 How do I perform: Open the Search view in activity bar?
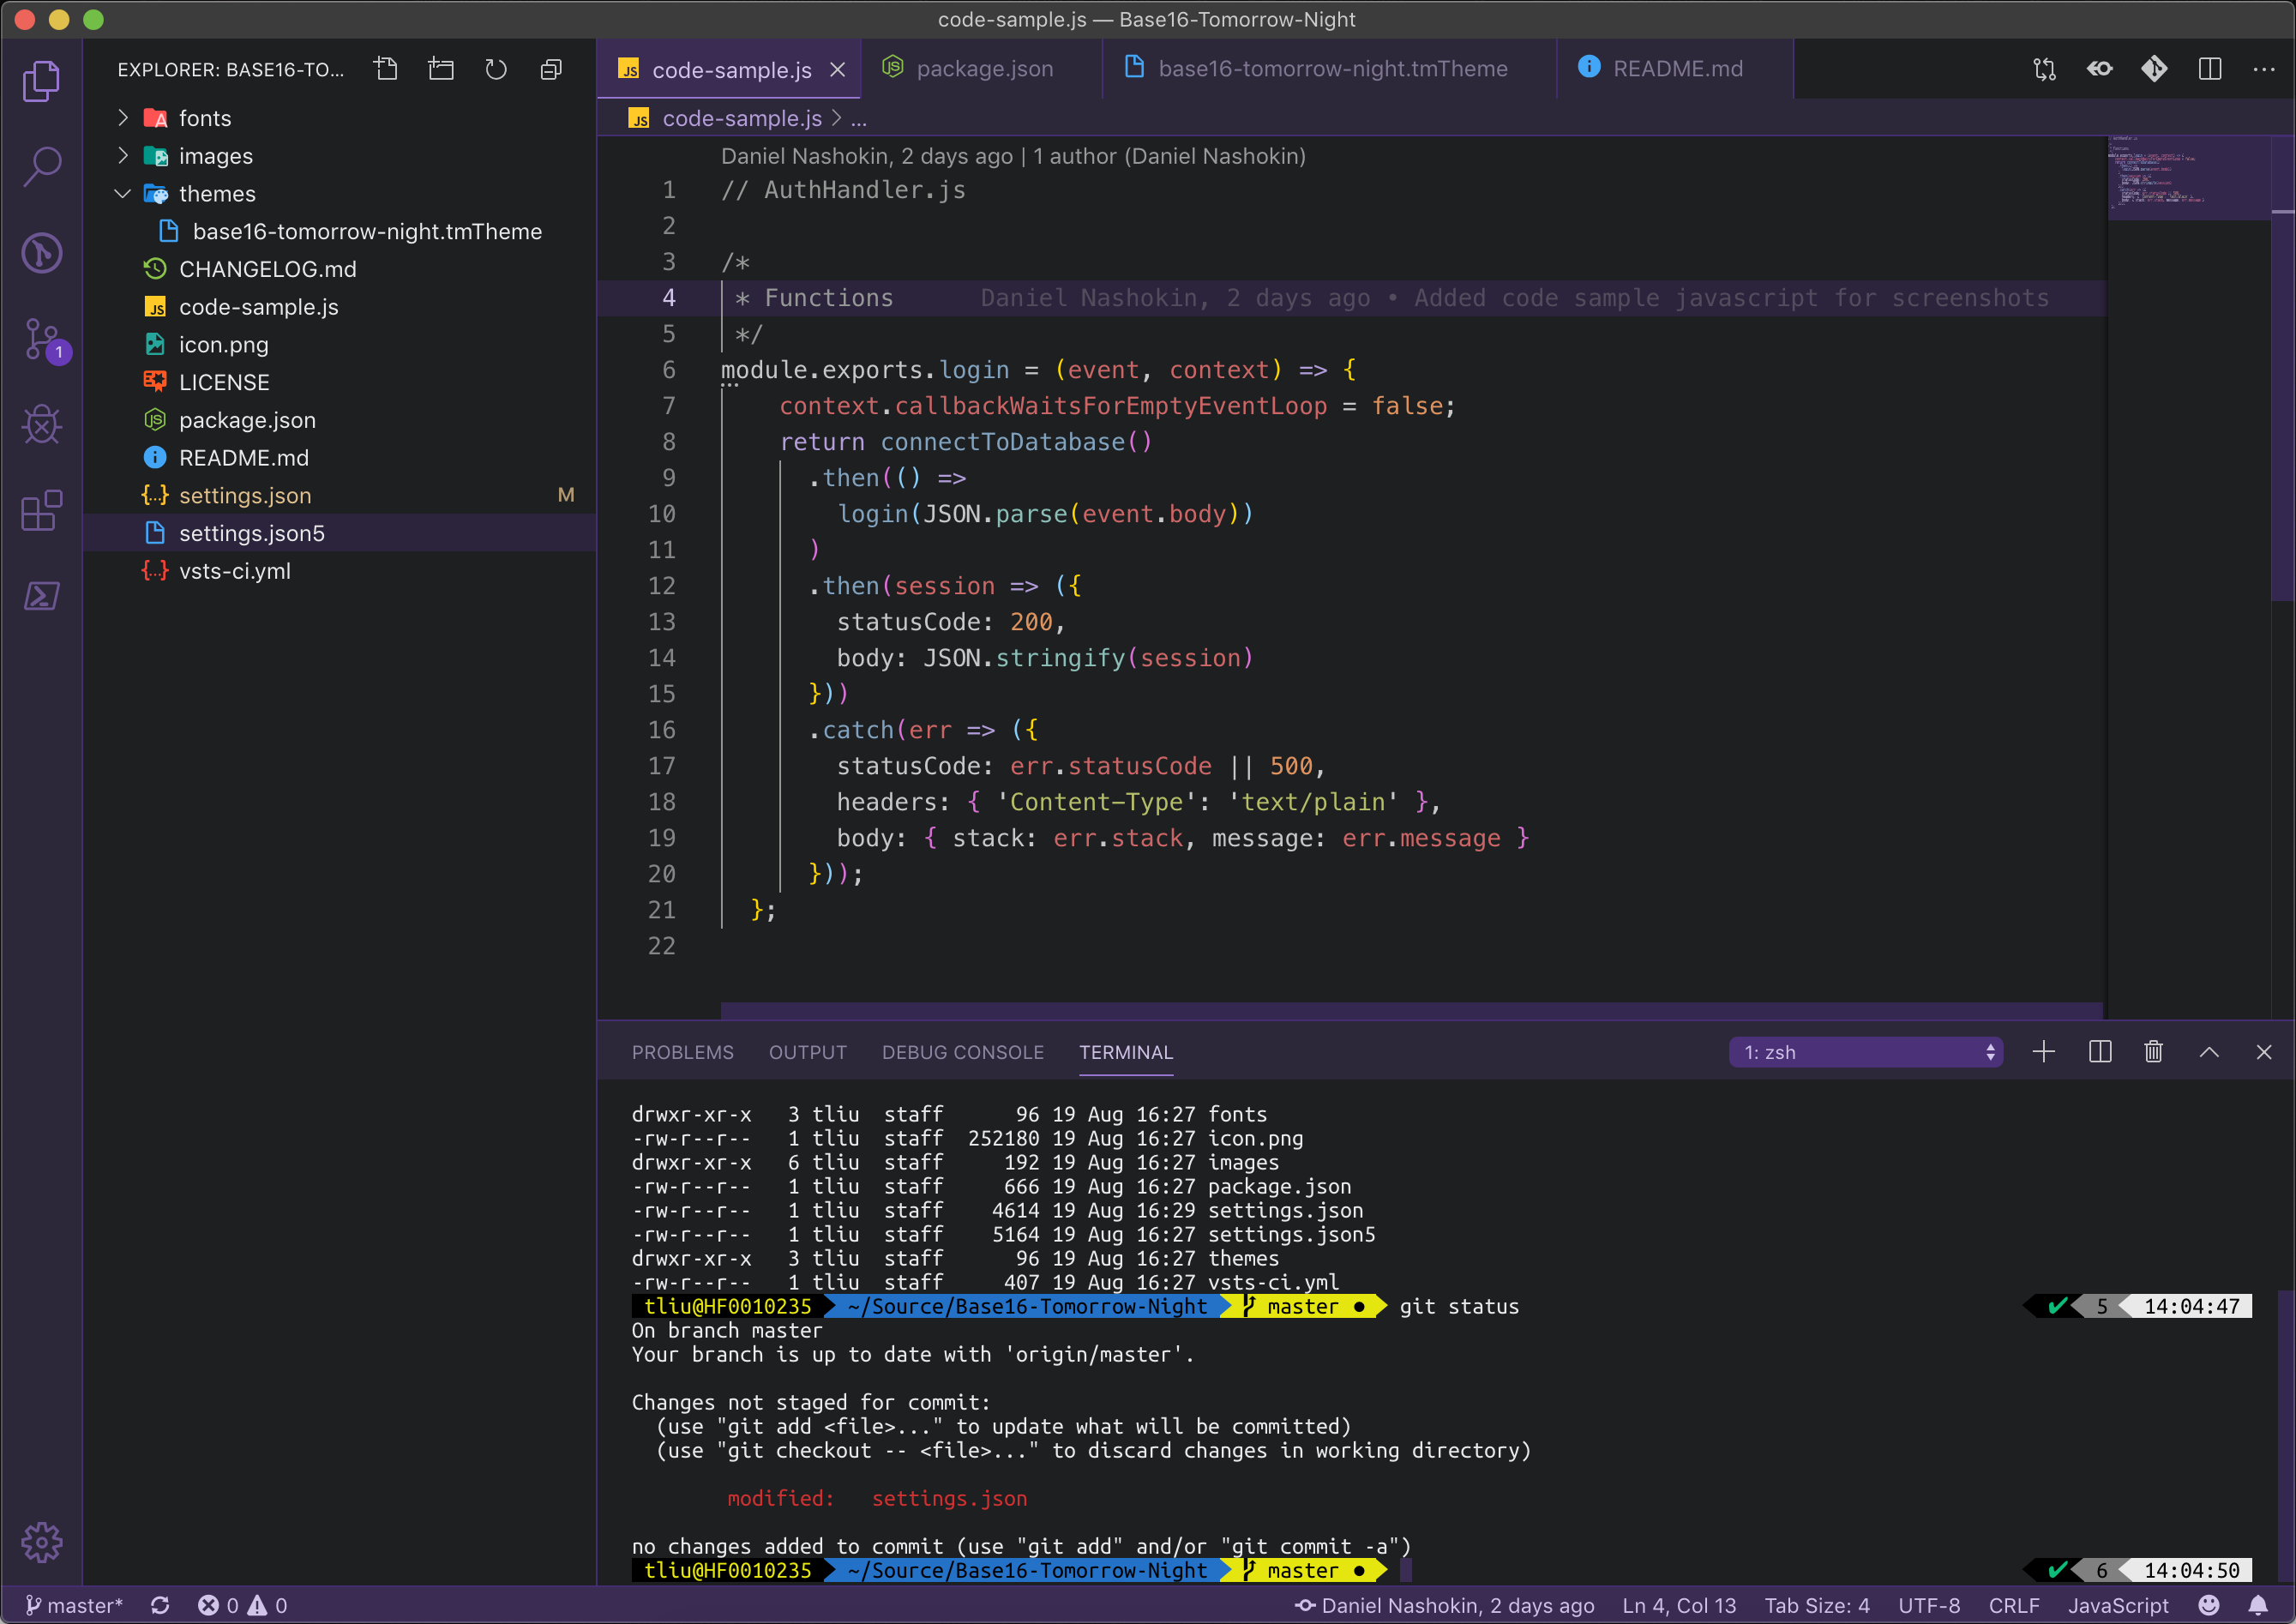42,166
